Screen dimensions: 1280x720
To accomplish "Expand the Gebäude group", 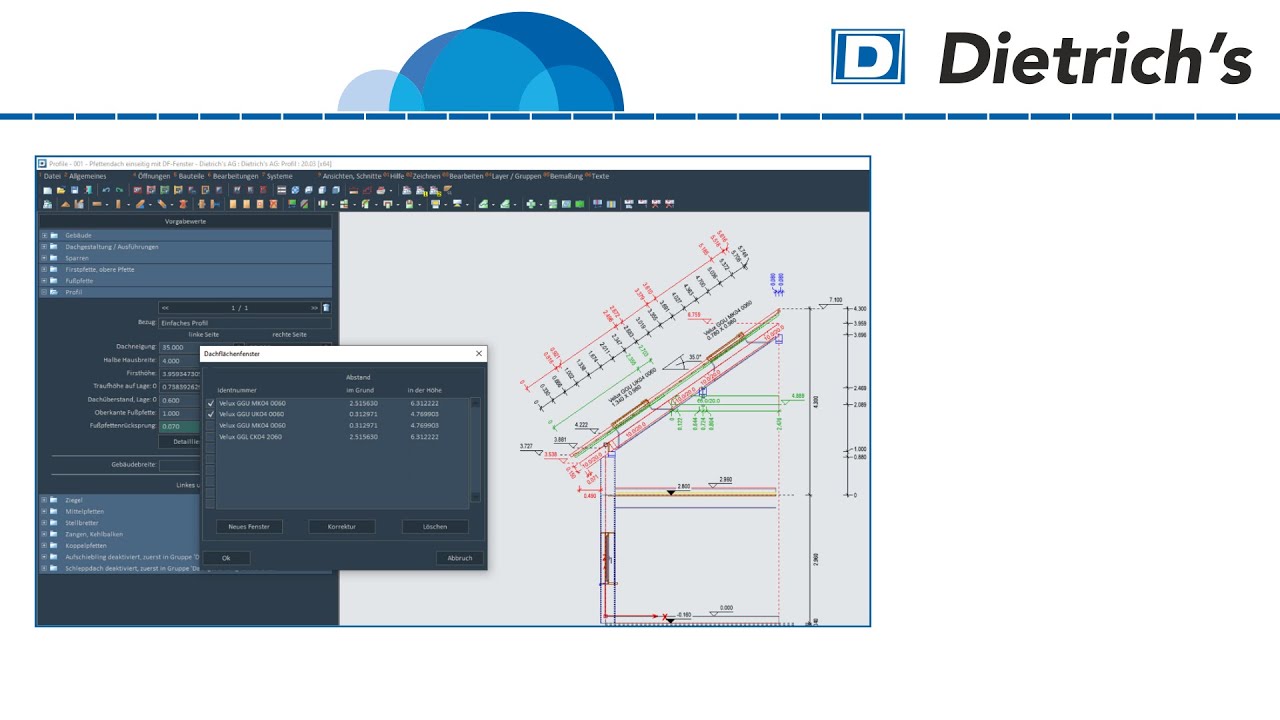I will pyautogui.click(x=44, y=235).
